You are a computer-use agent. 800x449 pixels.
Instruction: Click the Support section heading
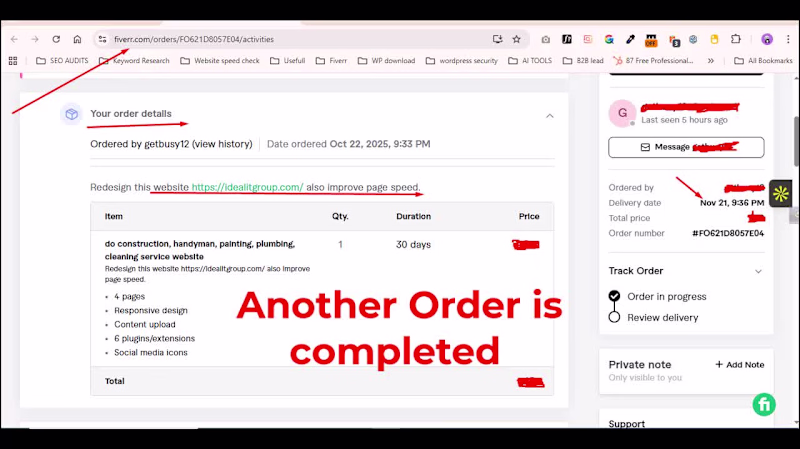point(627,424)
